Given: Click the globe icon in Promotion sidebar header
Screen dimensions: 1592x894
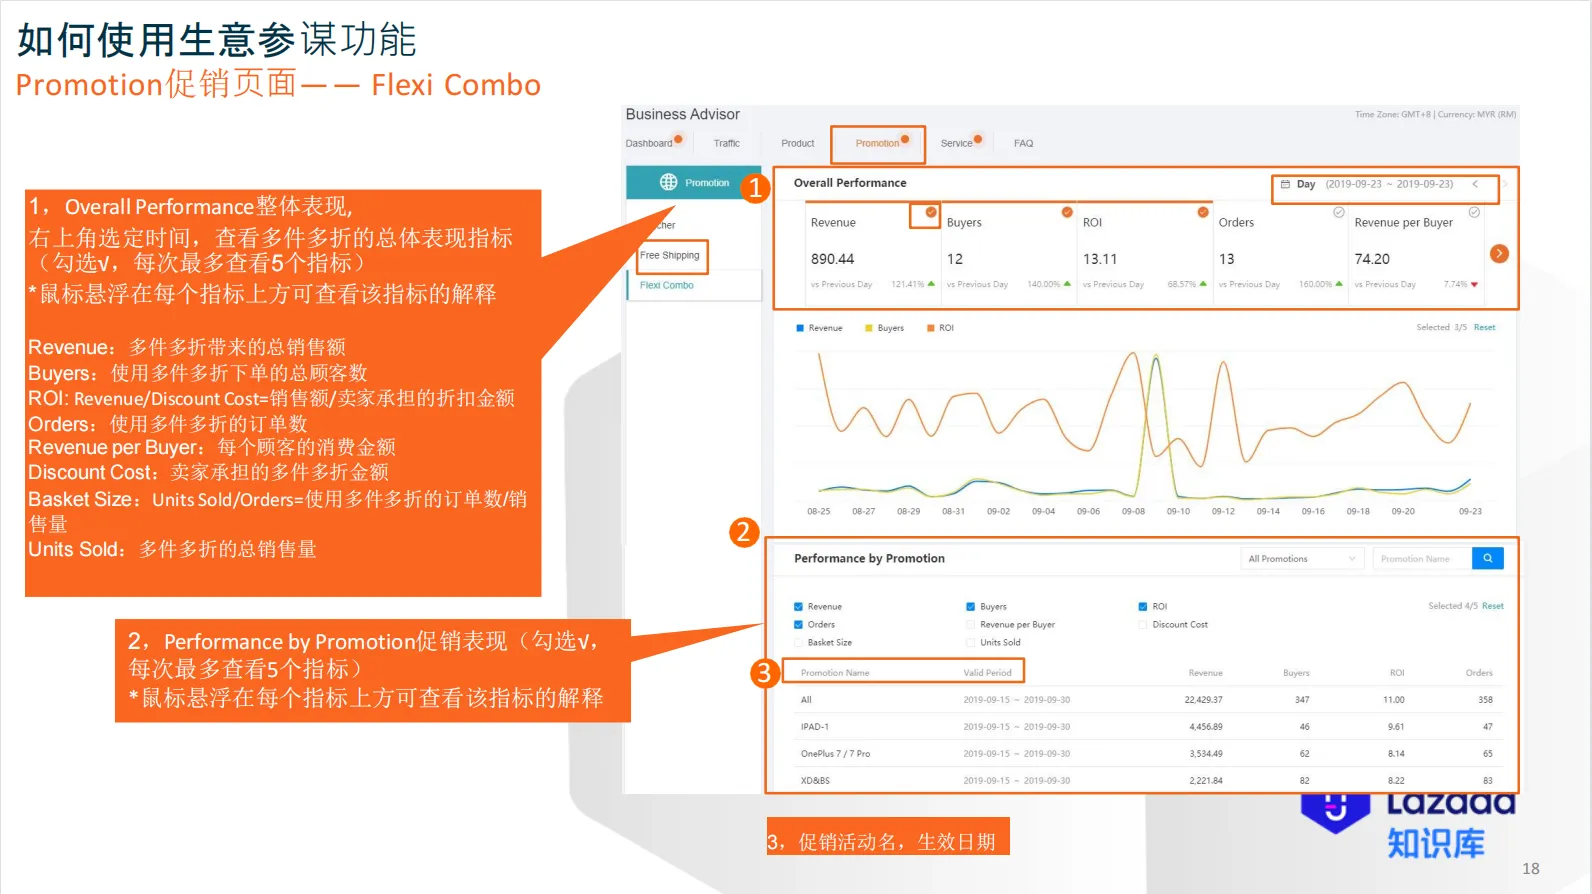Looking at the screenshot, I should coord(668,182).
